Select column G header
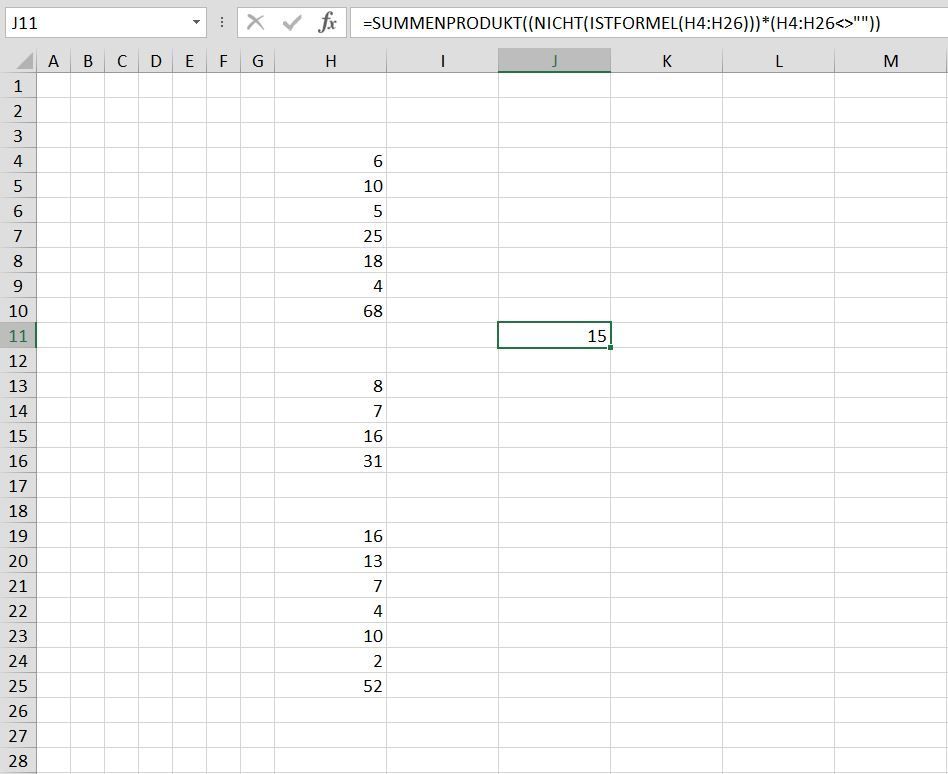Viewport: 948px width, 774px height. (x=258, y=61)
